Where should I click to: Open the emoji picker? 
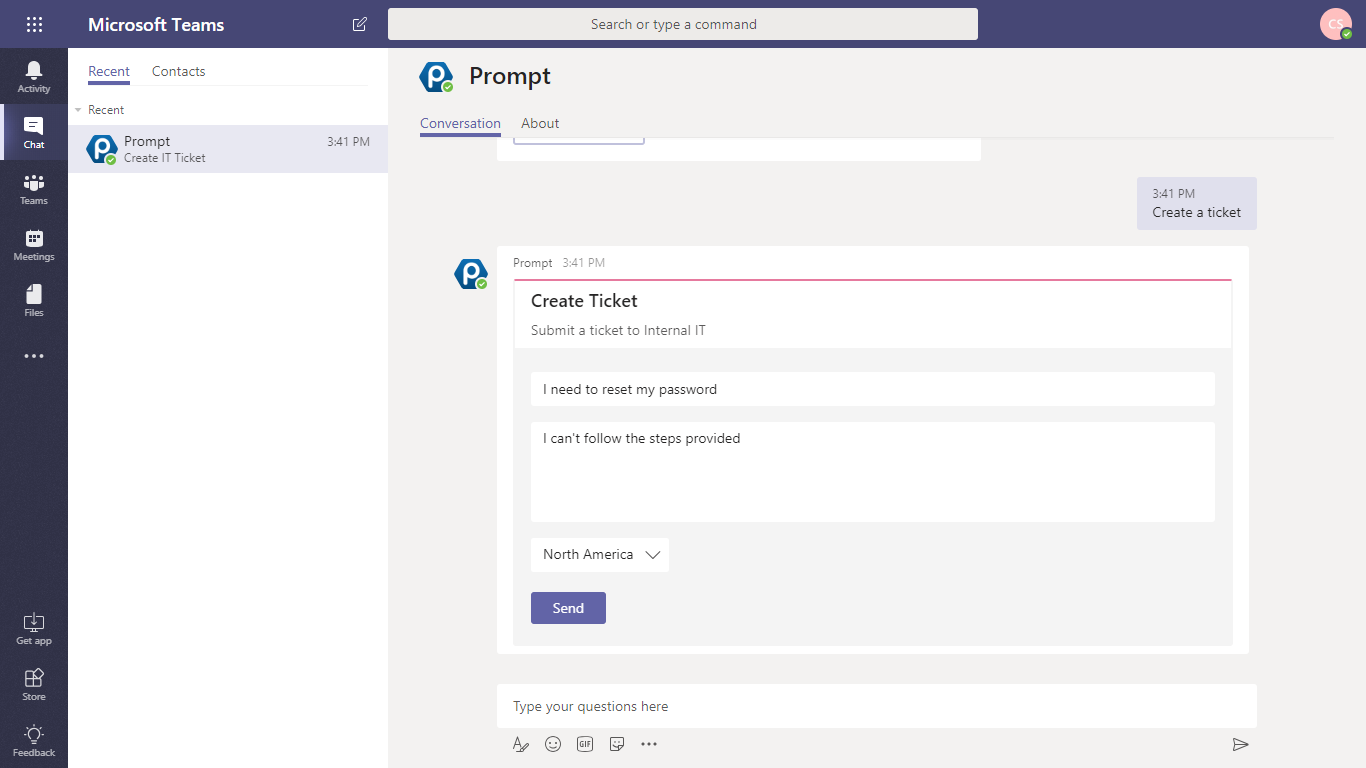pos(553,744)
